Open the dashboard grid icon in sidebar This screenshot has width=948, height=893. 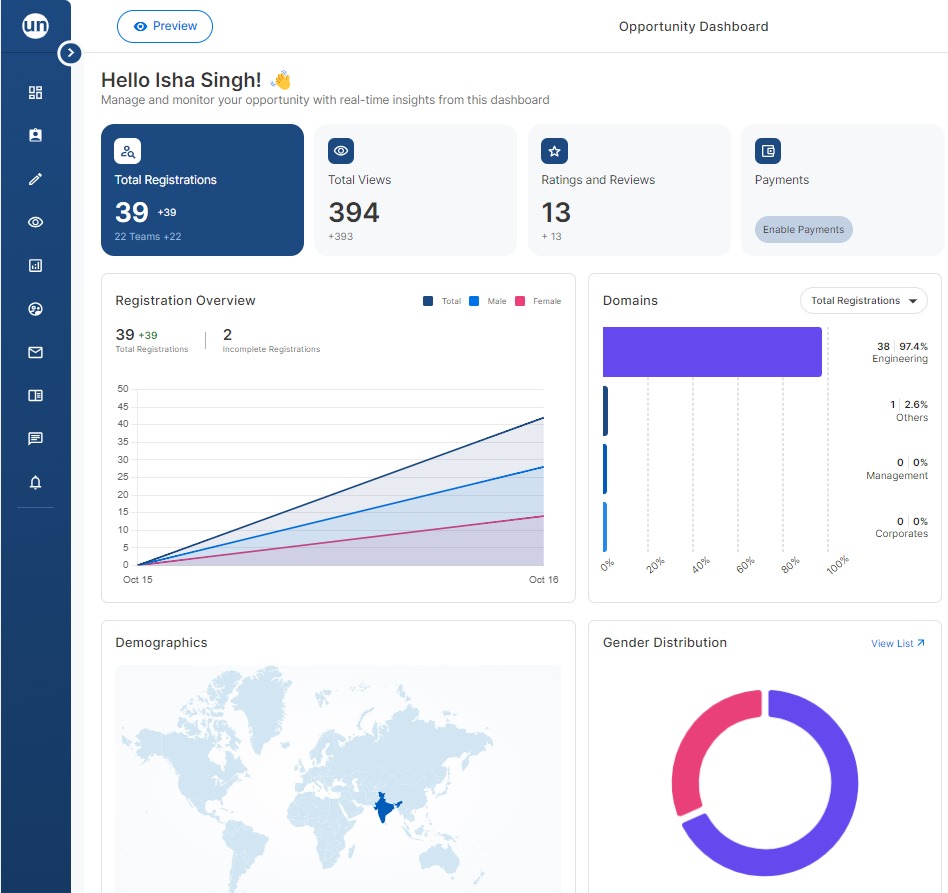tap(35, 93)
